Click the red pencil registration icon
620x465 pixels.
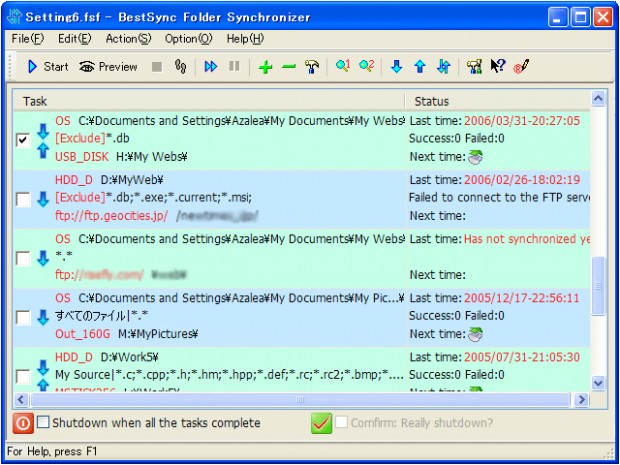coord(522,66)
